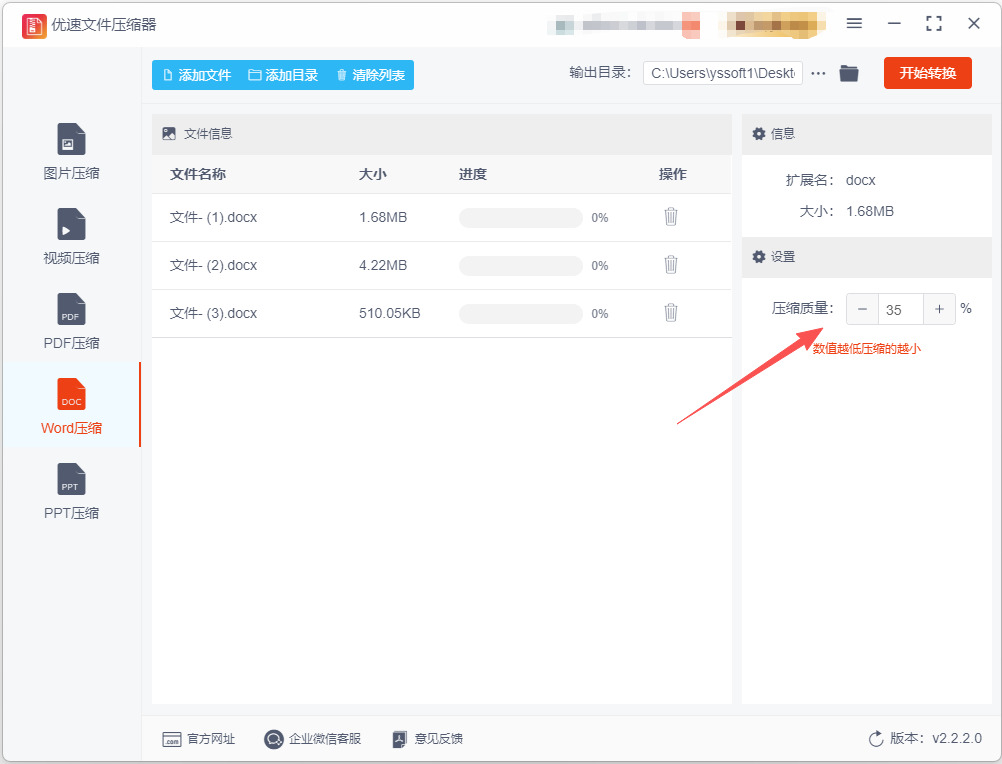The height and width of the screenshot is (764, 1002).
Task: Click the 信息 gear icon
Action: point(759,134)
